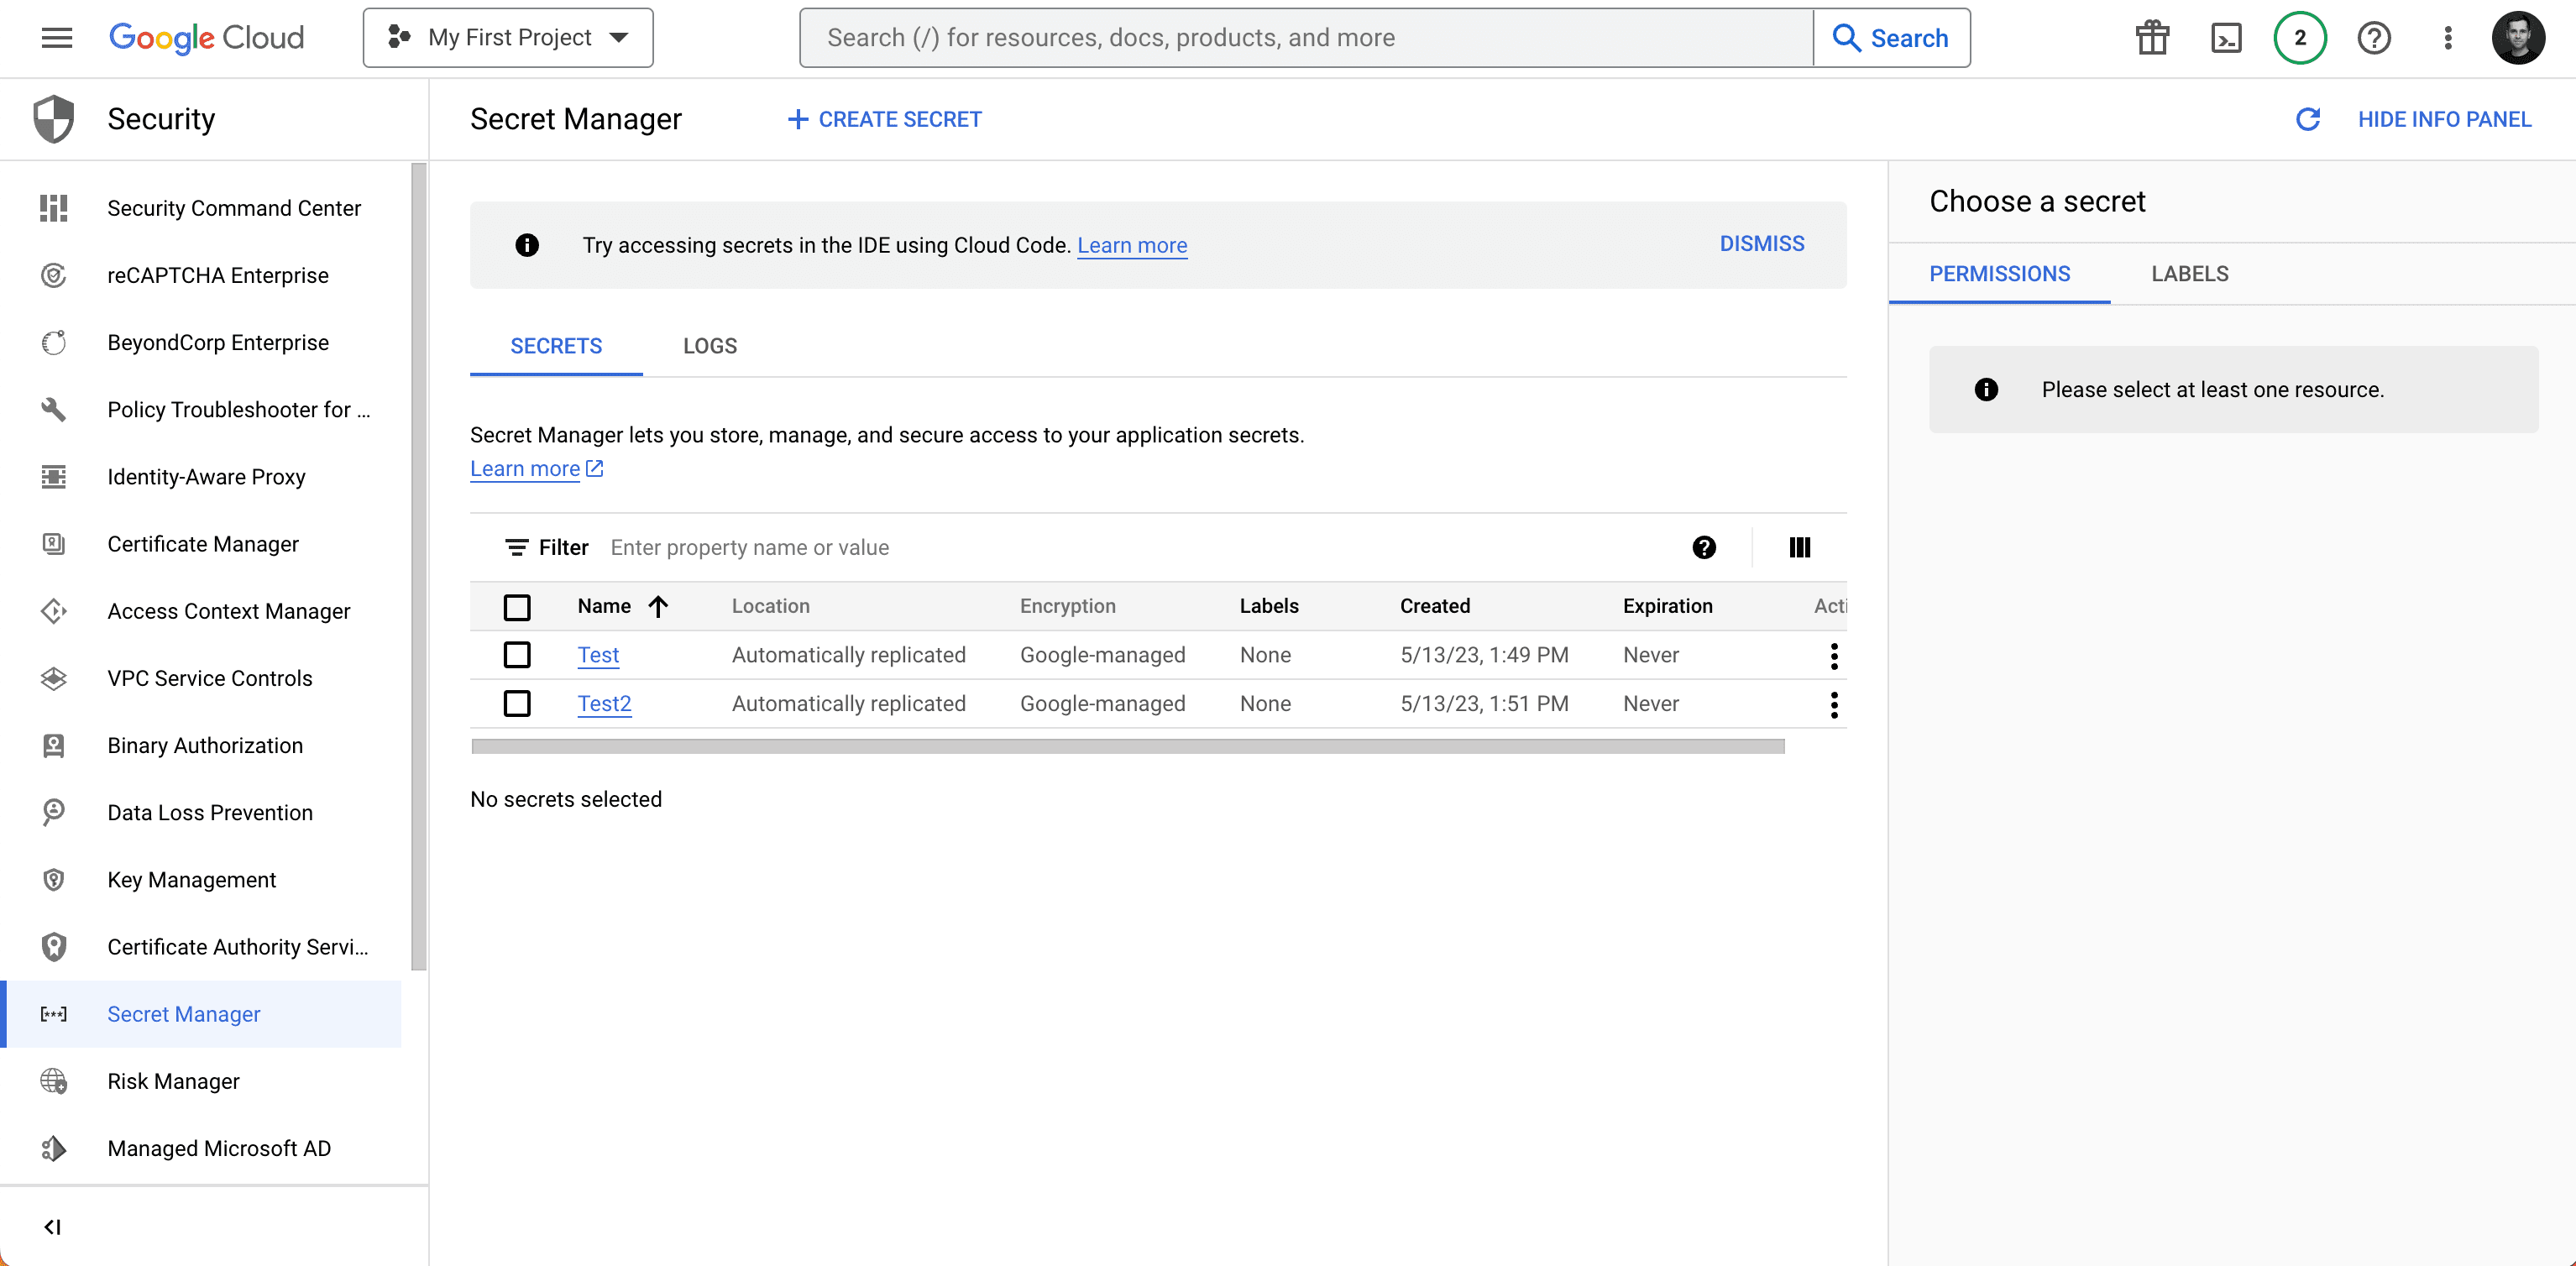The height and width of the screenshot is (1266, 2576).
Task: Switch to the LOGS tab
Action: point(709,345)
